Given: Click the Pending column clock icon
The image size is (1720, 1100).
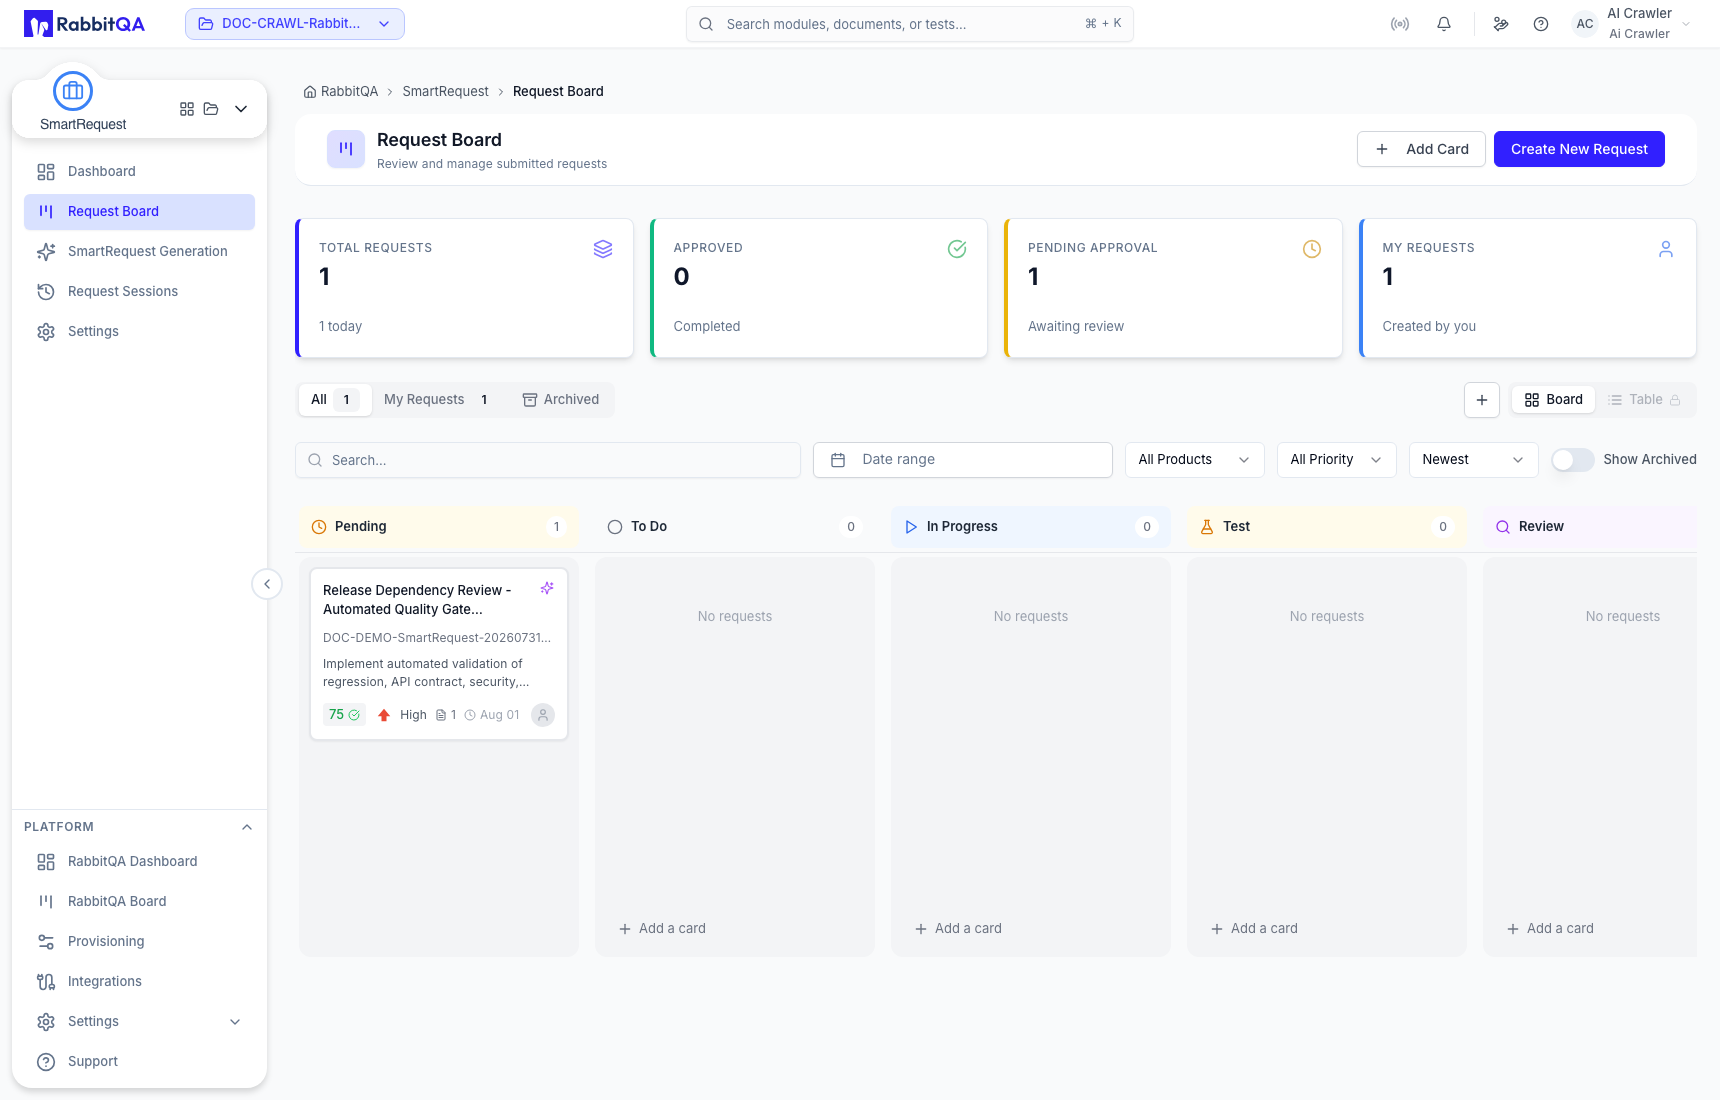Looking at the screenshot, I should tap(319, 527).
